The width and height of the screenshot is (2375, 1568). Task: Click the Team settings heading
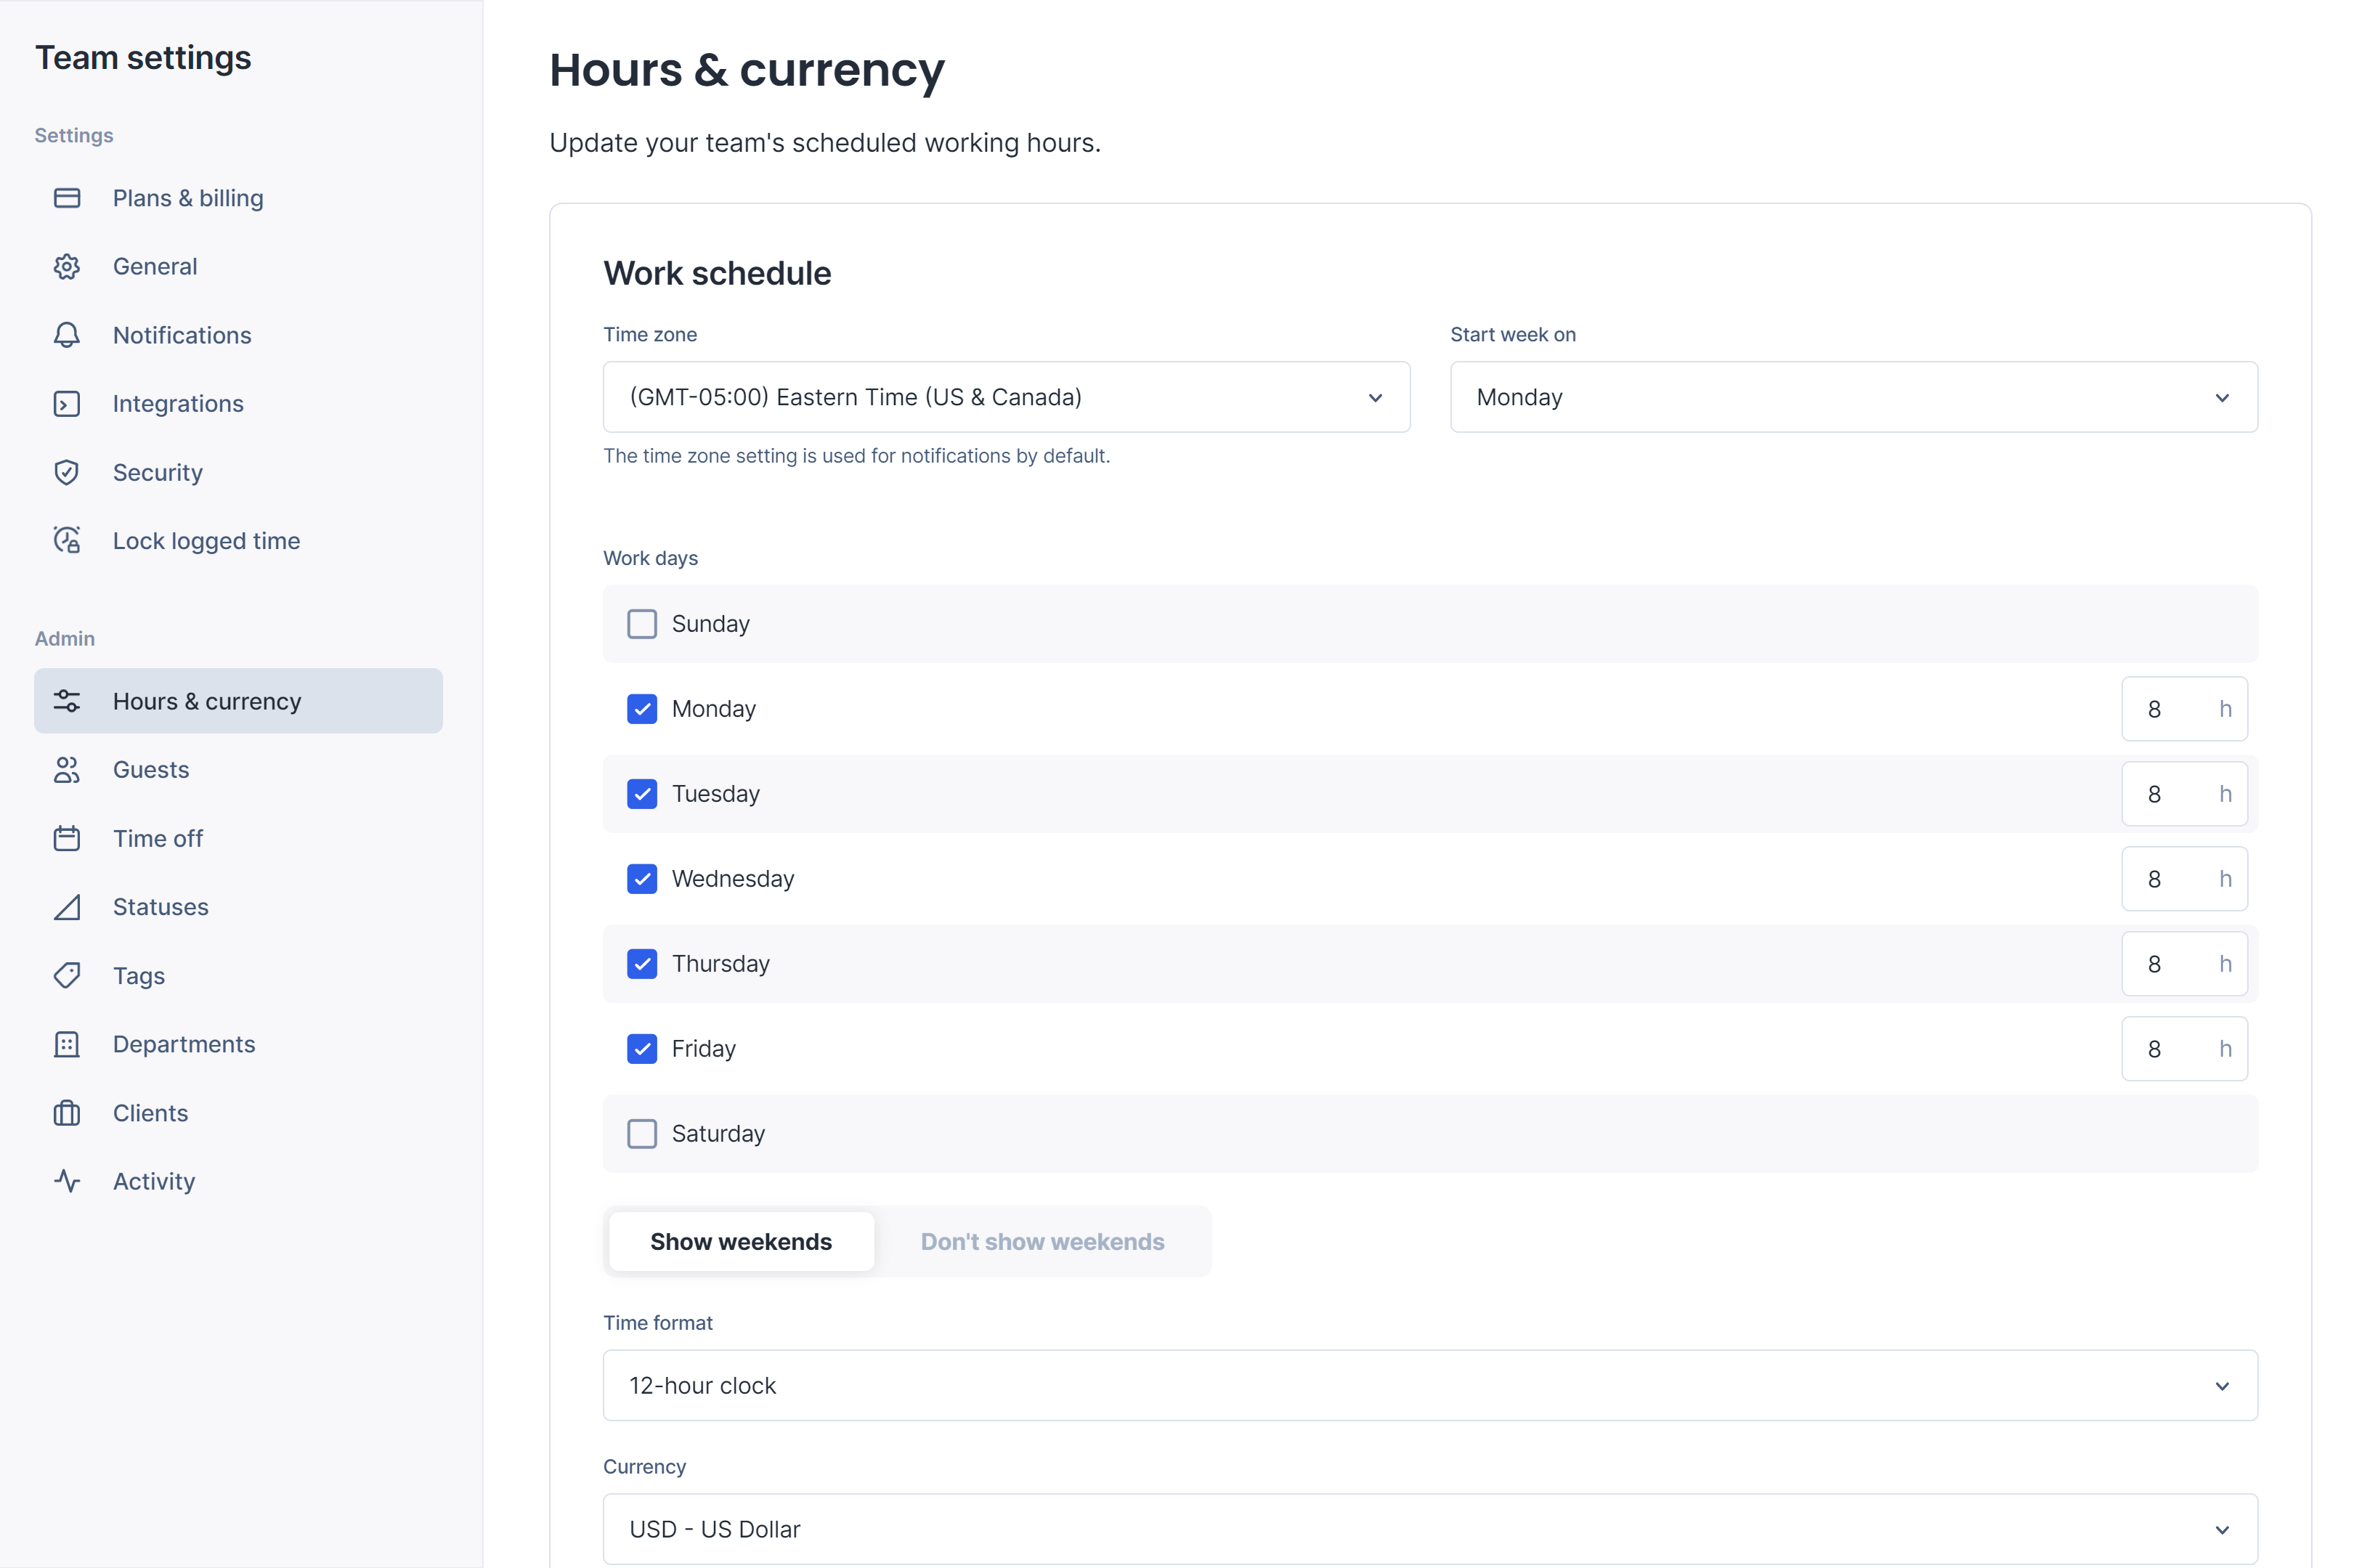tap(143, 58)
